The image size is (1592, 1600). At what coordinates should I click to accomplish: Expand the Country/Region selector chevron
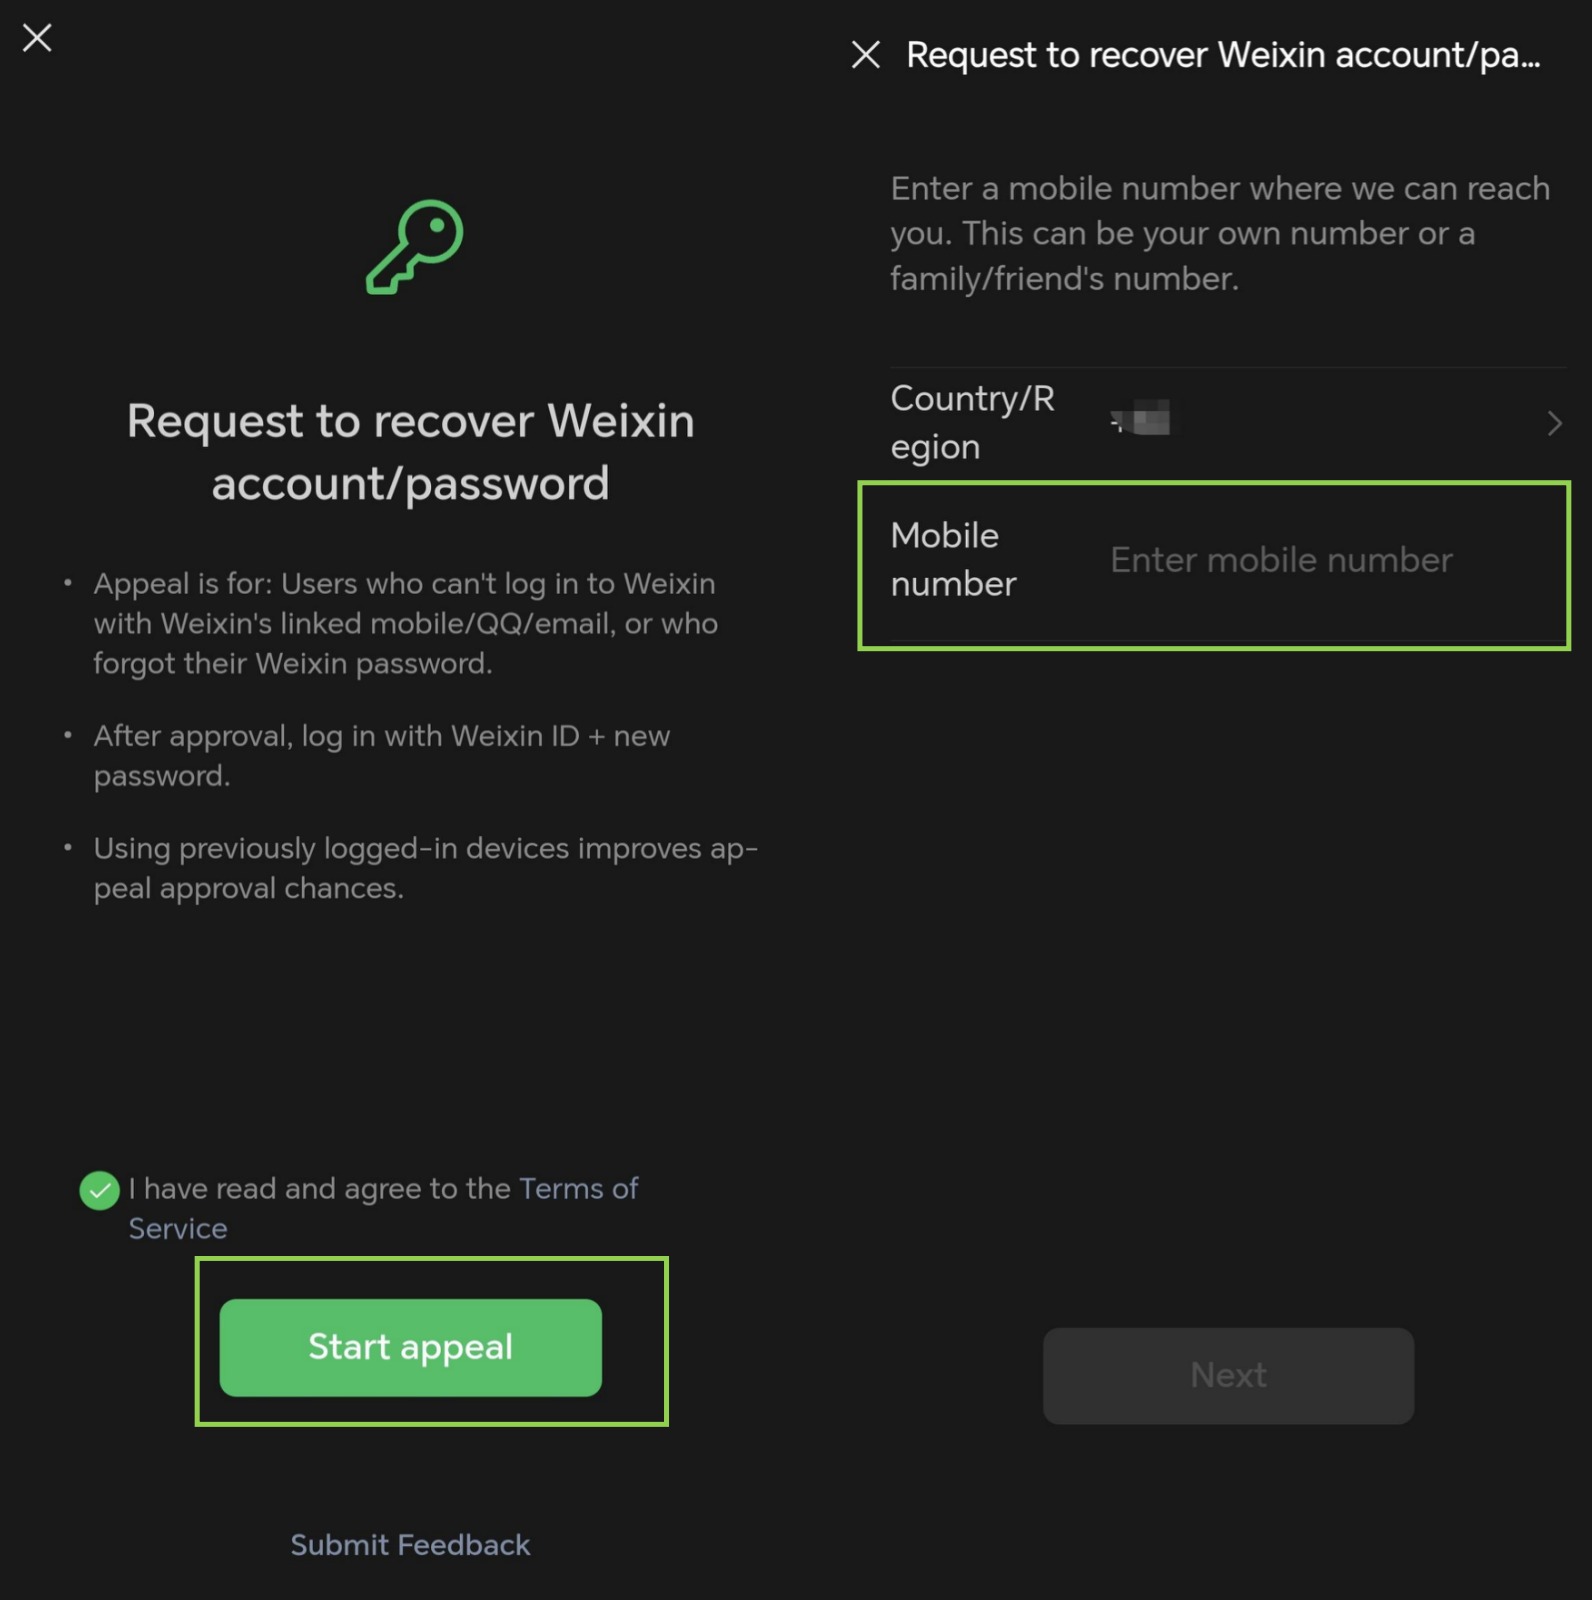[1554, 424]
